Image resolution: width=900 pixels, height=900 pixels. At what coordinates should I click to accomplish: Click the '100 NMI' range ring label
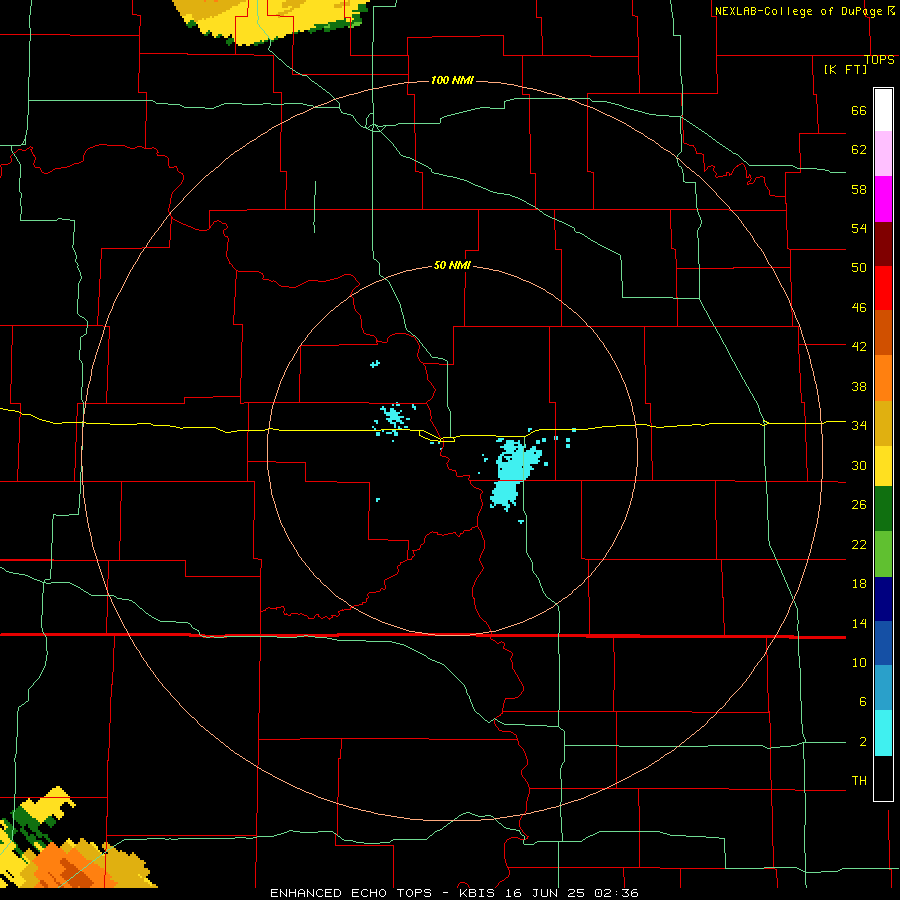click(x=452, y=80)
